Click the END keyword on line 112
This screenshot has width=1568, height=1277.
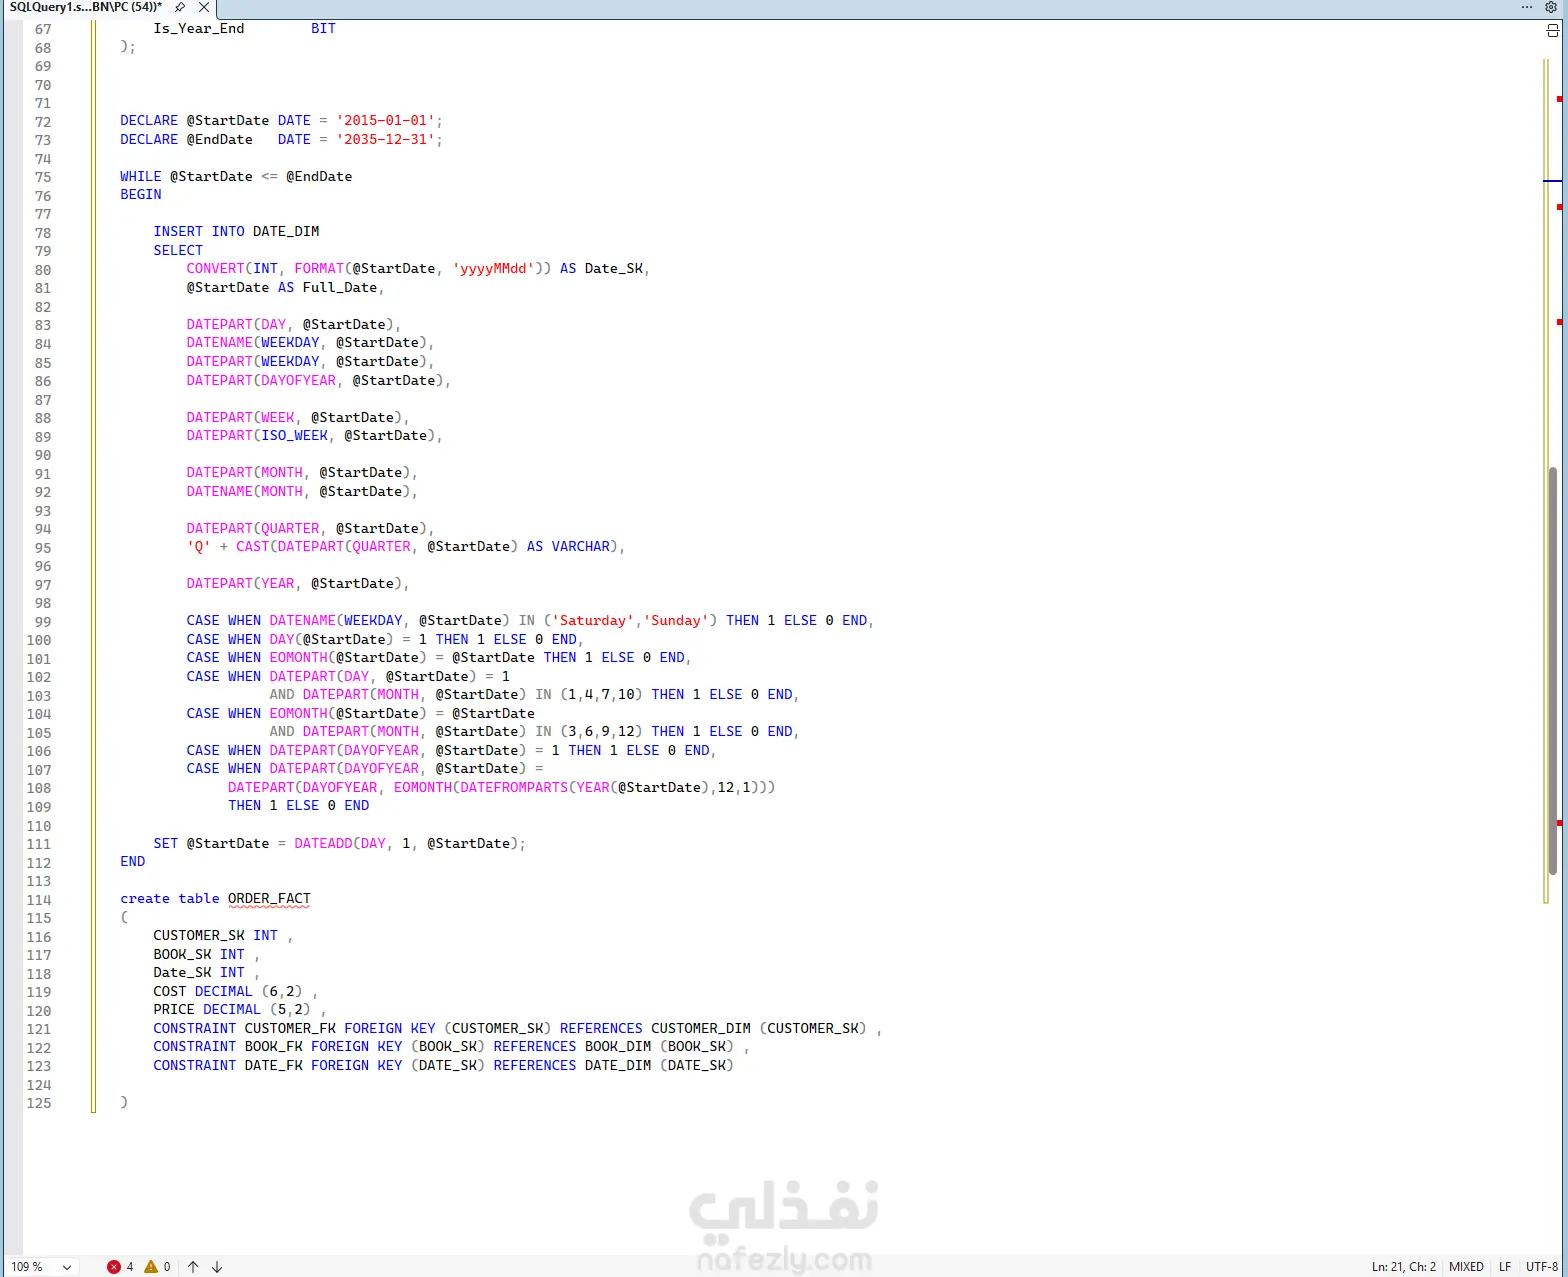click(x=132, y=861)
